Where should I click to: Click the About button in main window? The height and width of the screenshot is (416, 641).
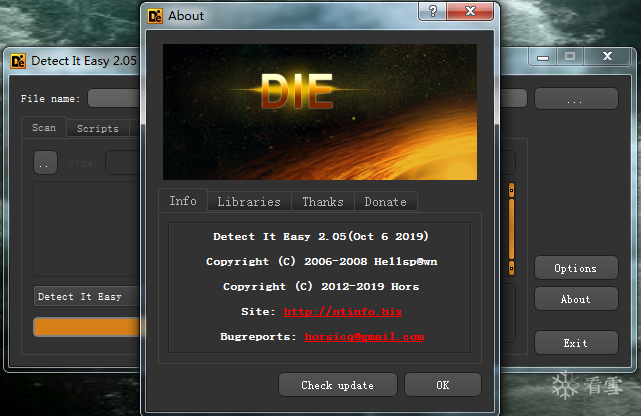click(x=576, y=299)
